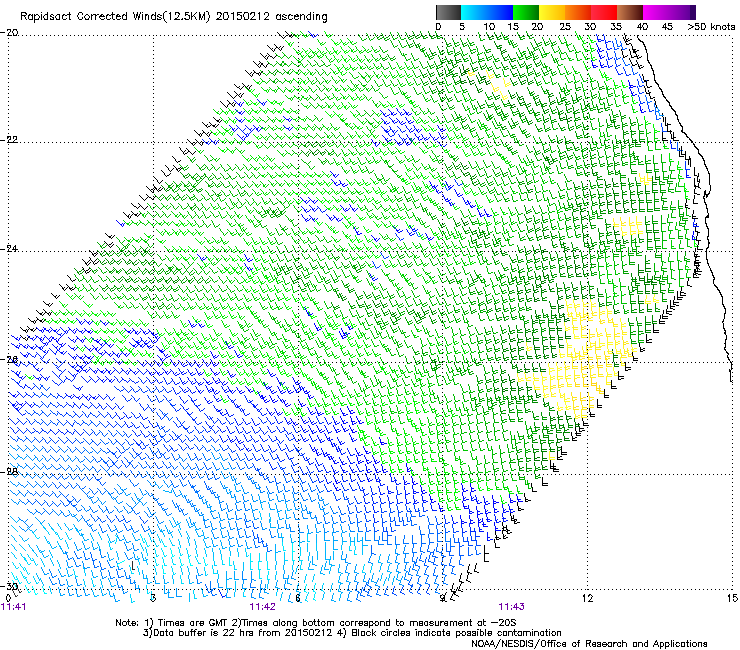This screenshot has width=740, height=650.
Task: Click the 'NOAA/NESDIS/Office of Research and Applications' credit
Action: (x=589, y=644)
